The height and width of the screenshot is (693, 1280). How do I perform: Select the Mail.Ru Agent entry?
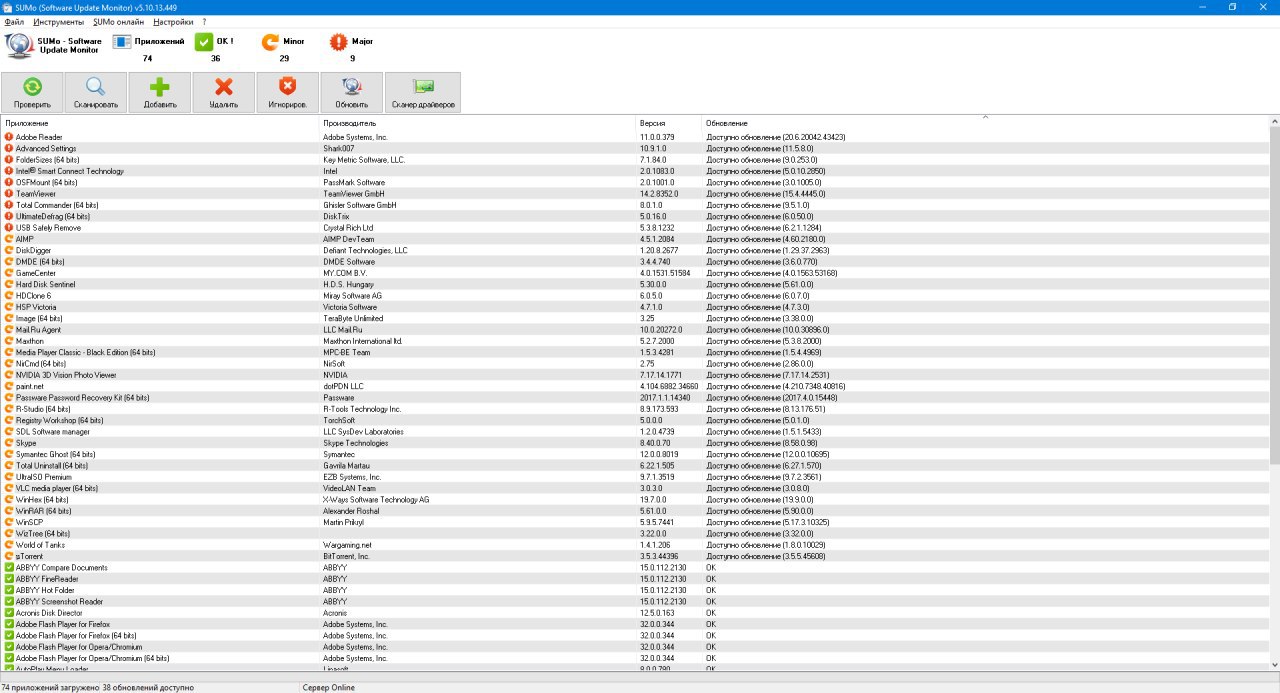[635, 330]
